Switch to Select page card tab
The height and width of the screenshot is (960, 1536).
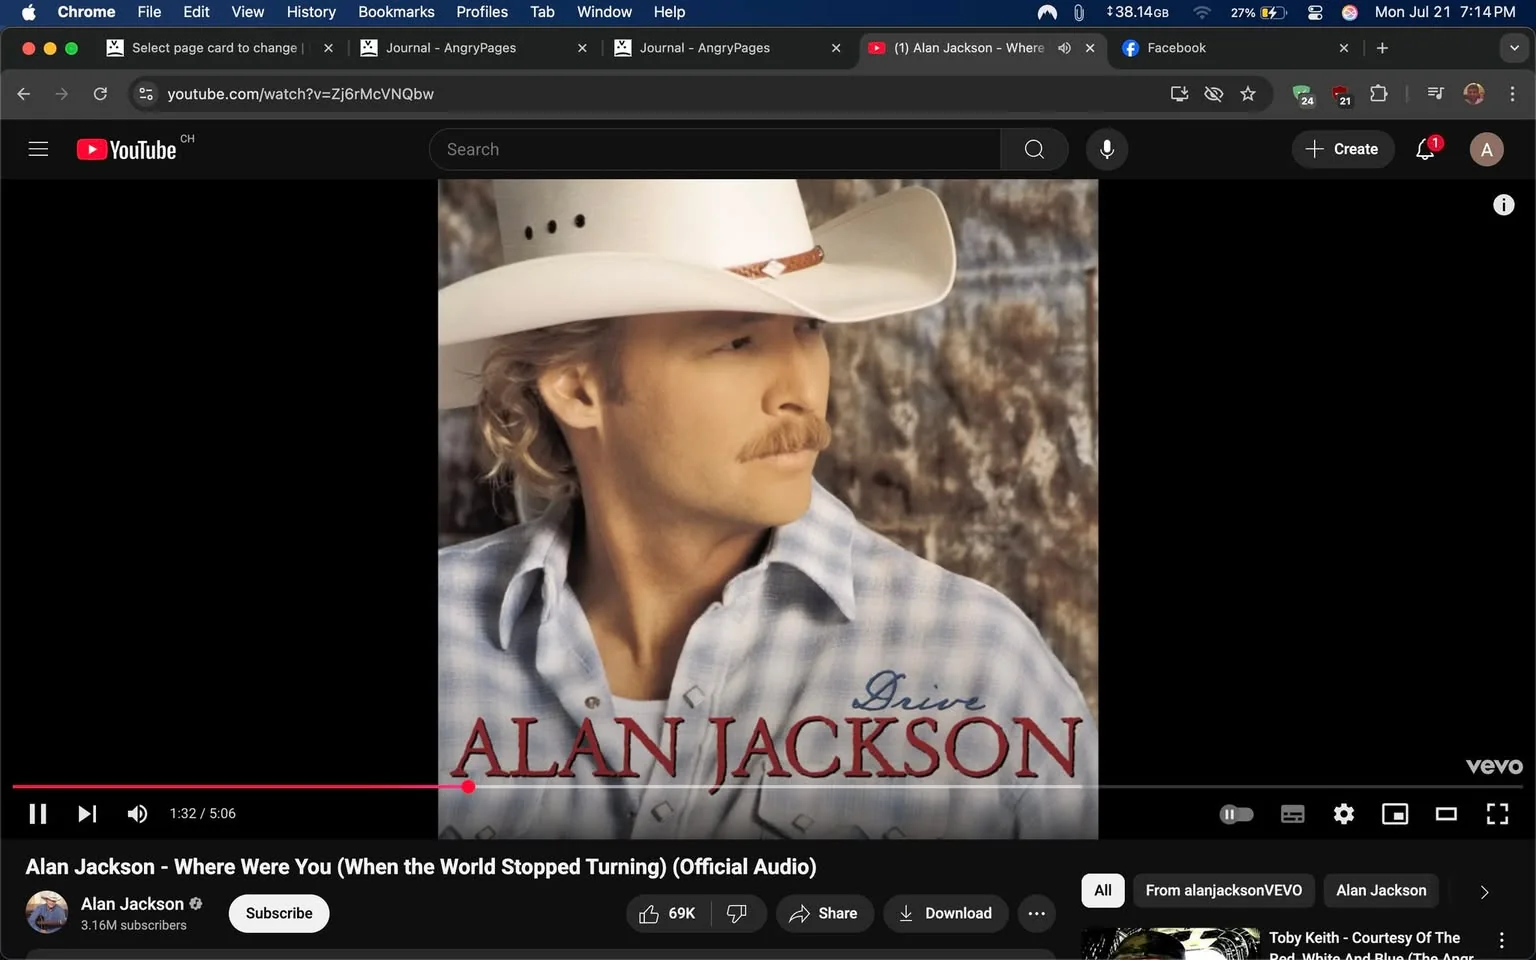[x=219, y=48]
